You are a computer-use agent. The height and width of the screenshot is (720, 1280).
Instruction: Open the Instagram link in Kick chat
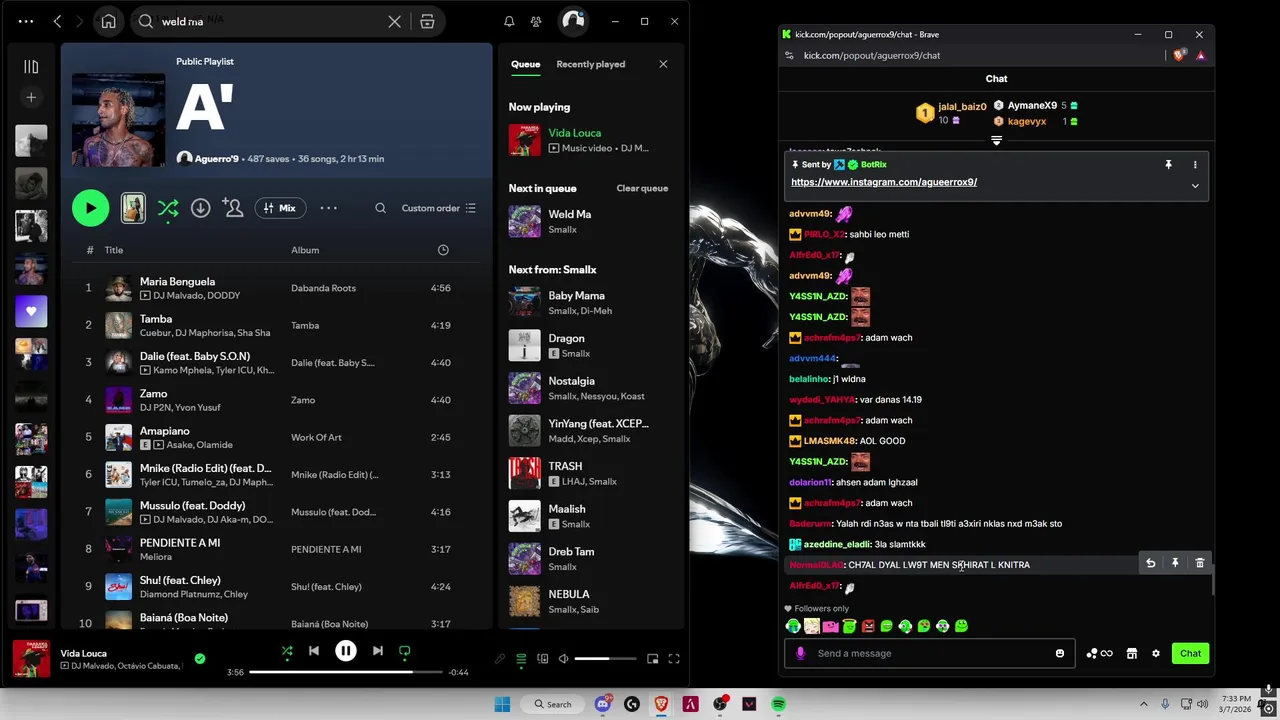pyautogui.click(x=884, y=182)
